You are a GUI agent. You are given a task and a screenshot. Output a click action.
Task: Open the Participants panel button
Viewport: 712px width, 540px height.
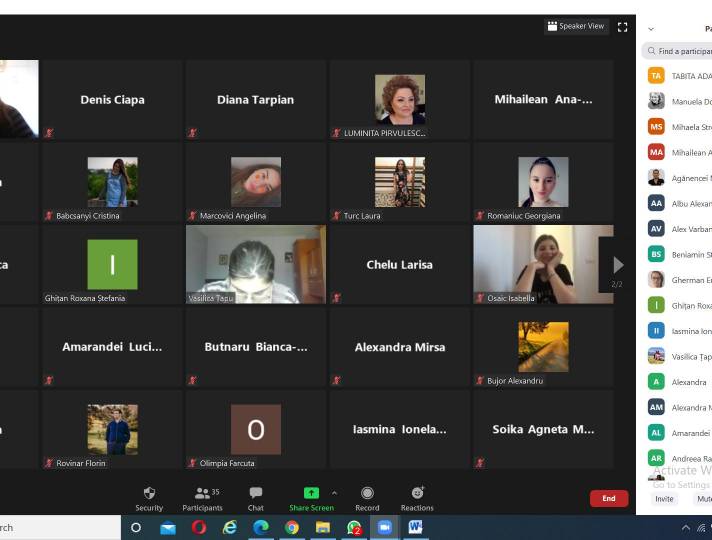click(x=202, y=497)
